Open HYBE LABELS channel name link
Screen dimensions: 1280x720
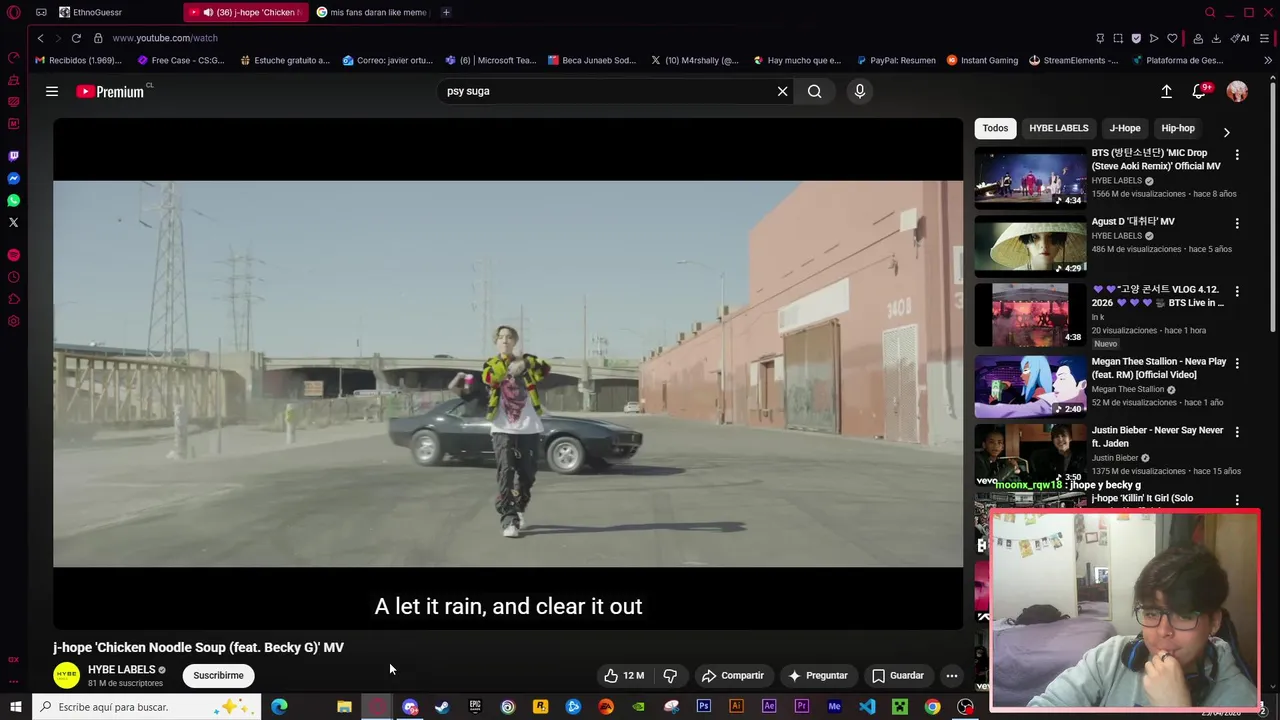point(121,669)
